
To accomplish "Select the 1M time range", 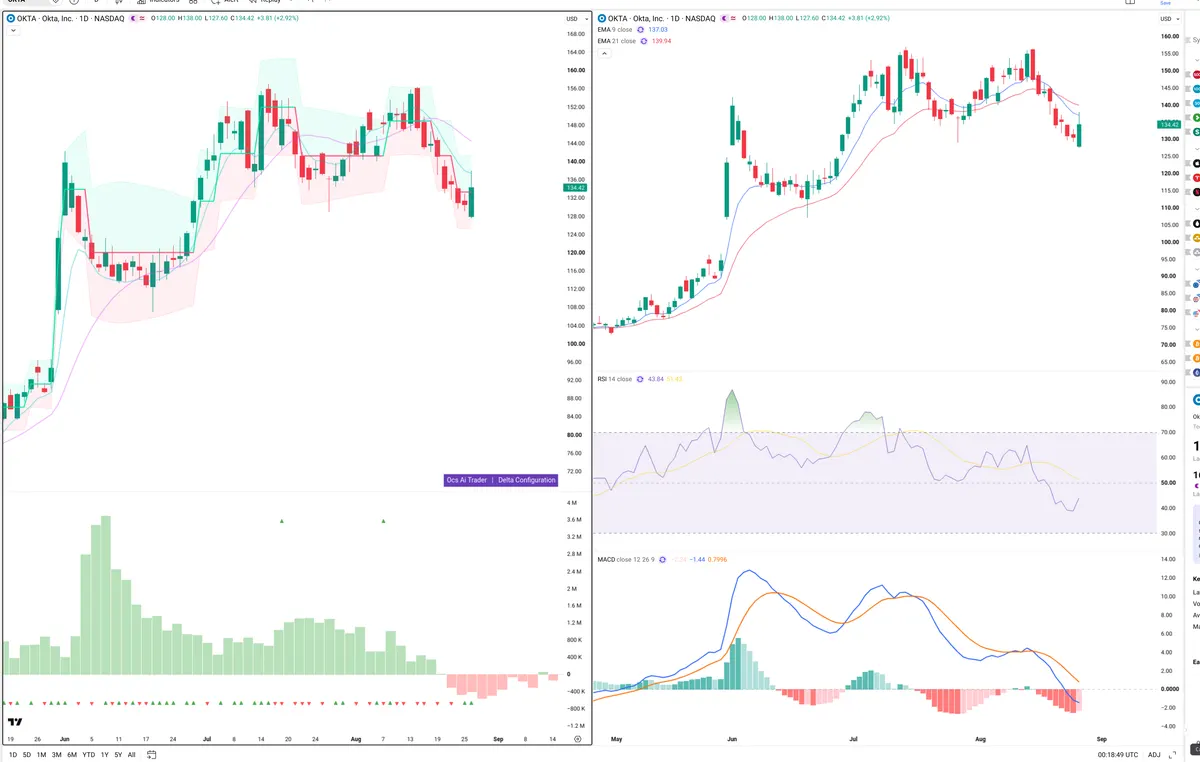I will 41,754.
